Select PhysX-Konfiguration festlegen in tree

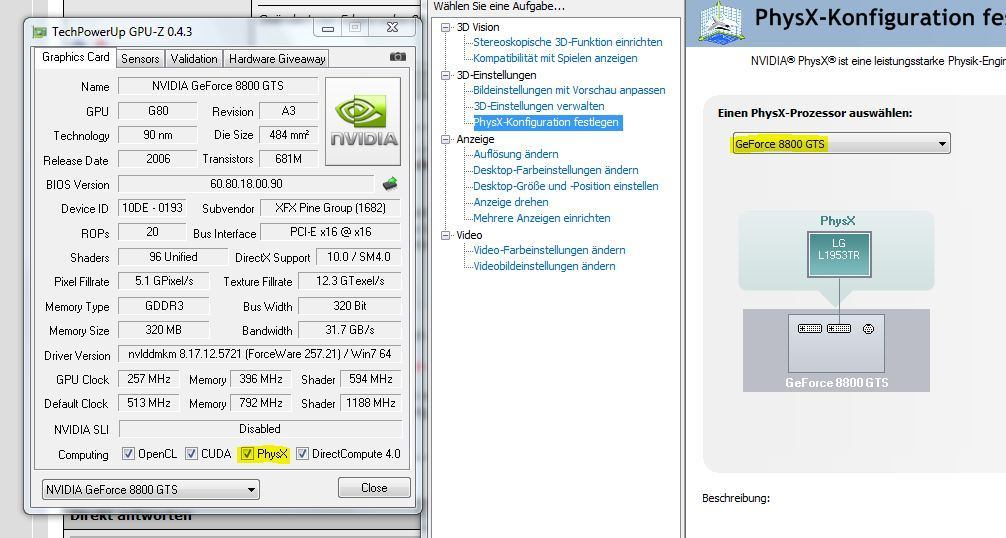(x=547, y=122)
